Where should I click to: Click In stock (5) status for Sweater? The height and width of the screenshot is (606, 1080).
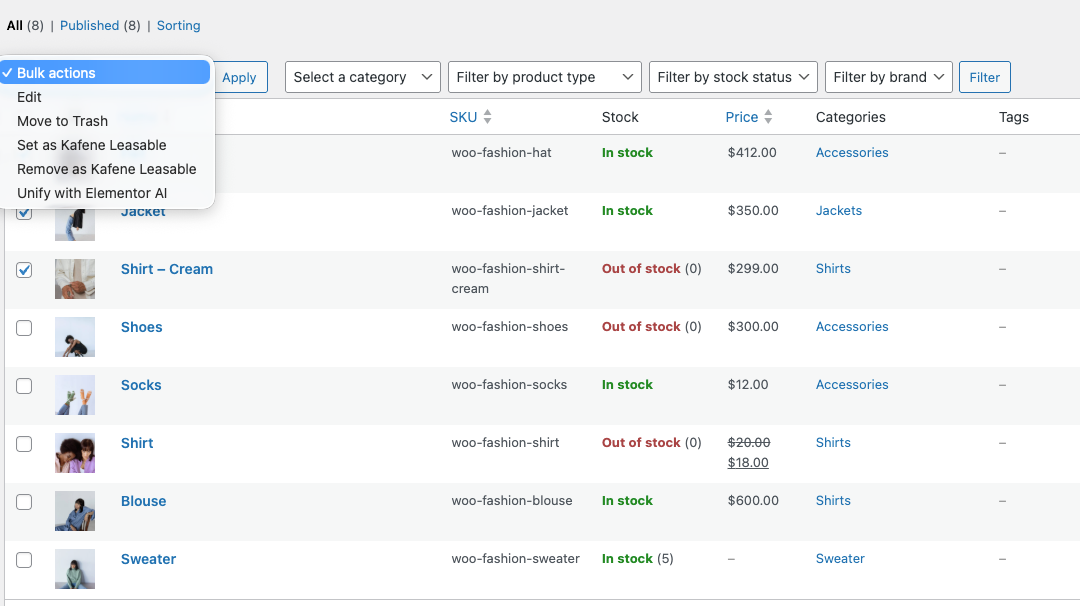(638, 558)
